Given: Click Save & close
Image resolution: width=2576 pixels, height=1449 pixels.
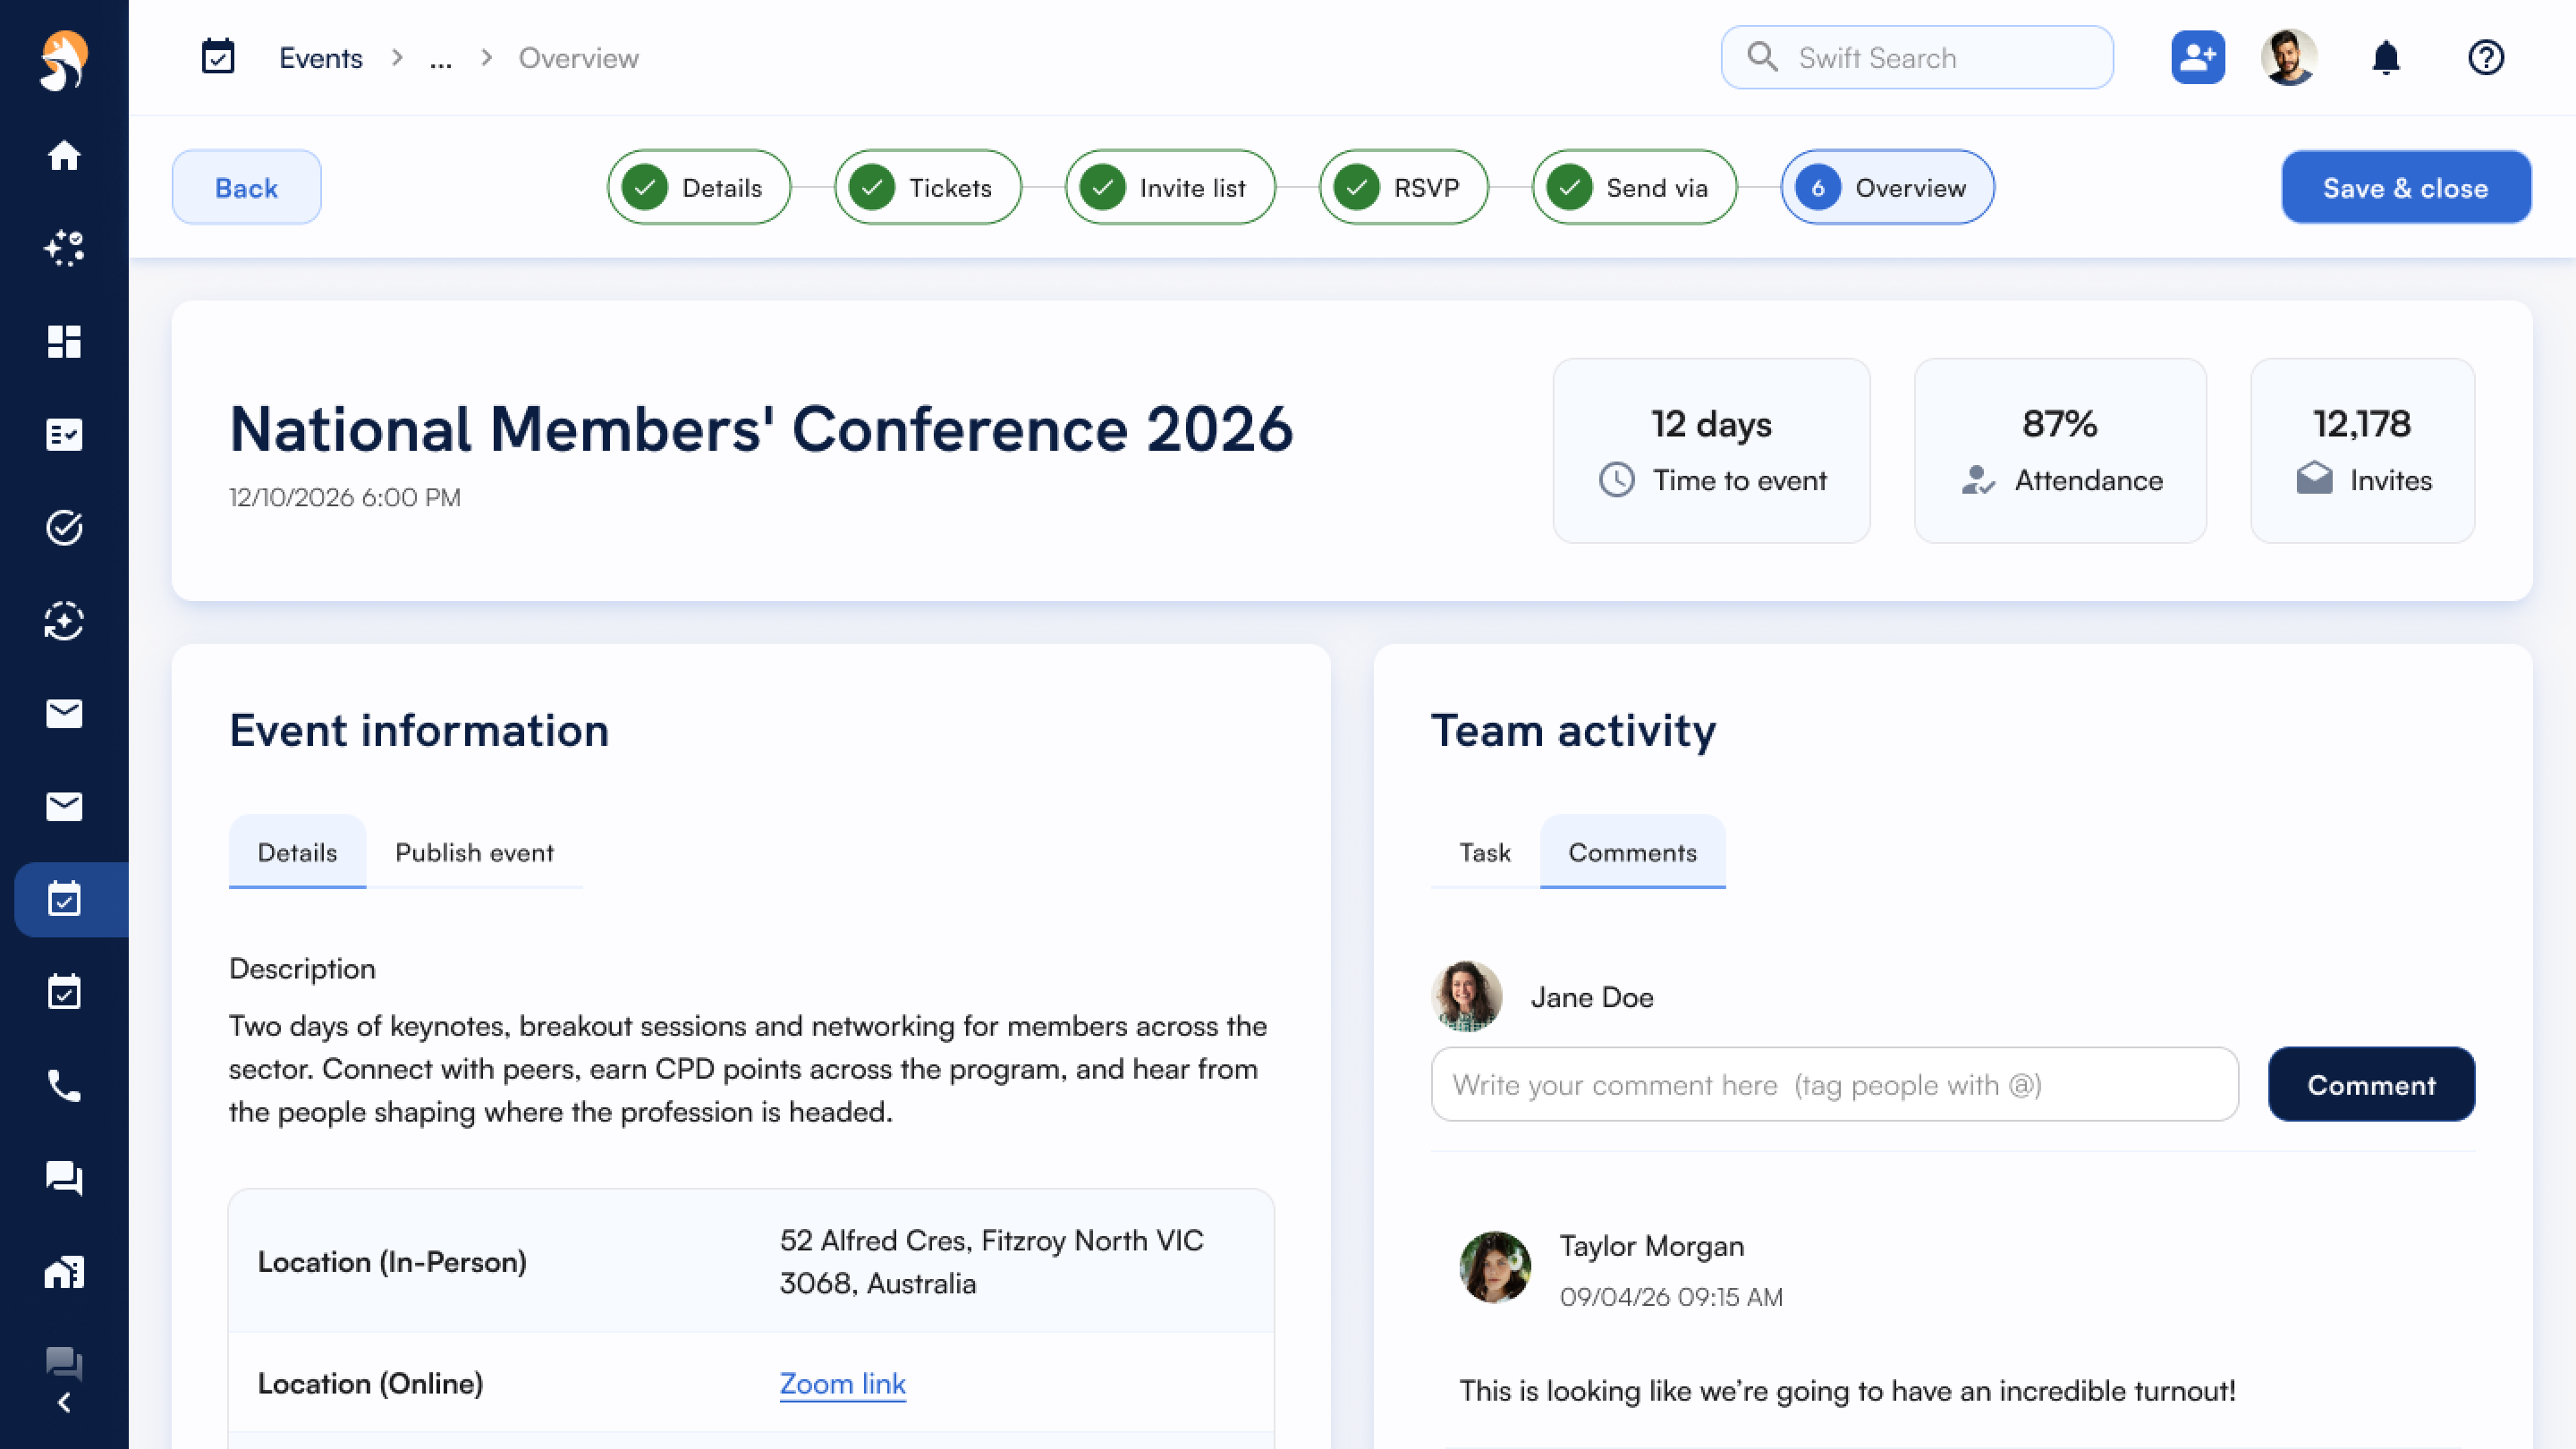Looking at the screenshot, I should click(x=2405, y=187).
